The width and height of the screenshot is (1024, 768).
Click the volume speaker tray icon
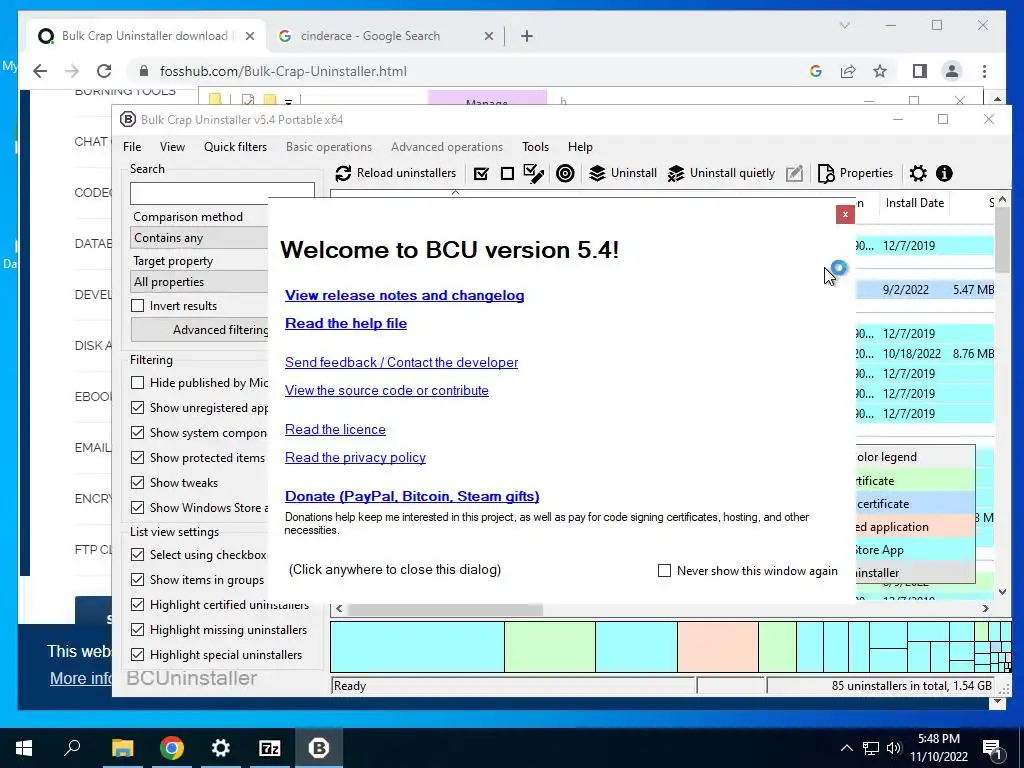coord(894,748)
